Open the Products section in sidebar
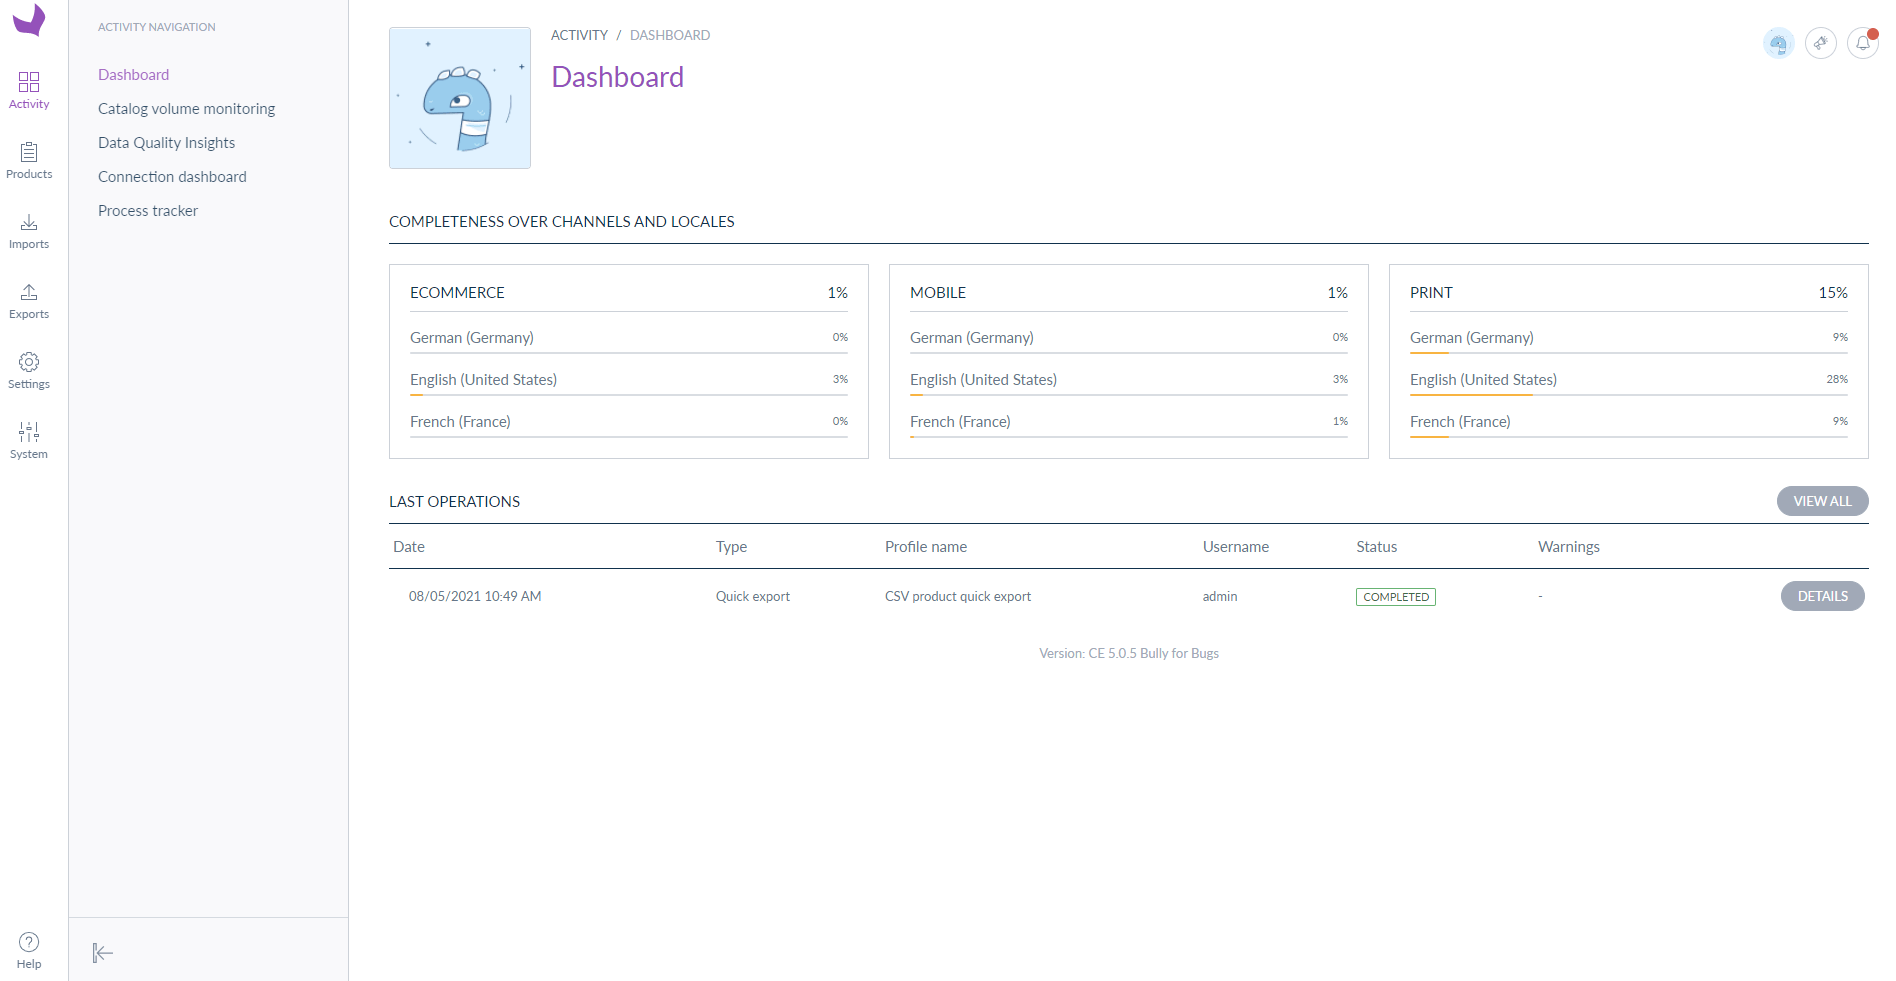1896x981 pixels. pos(29,160)
